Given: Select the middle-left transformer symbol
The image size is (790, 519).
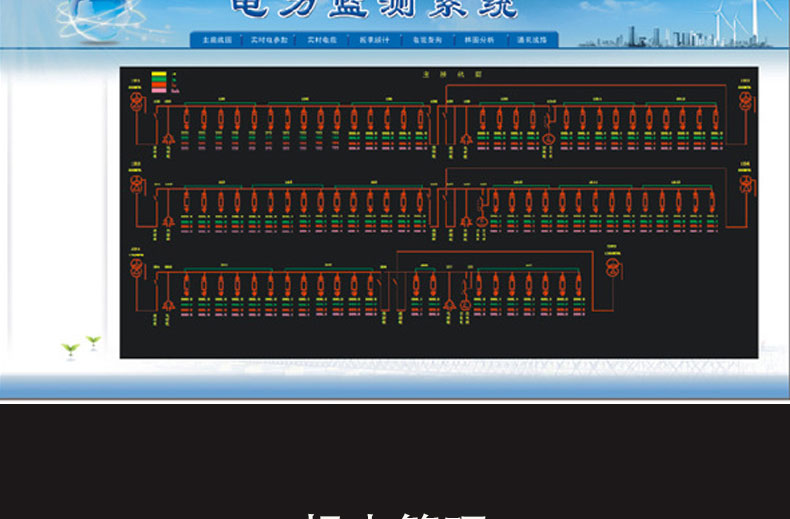Looking at the screenshot, I should point(137,184).
